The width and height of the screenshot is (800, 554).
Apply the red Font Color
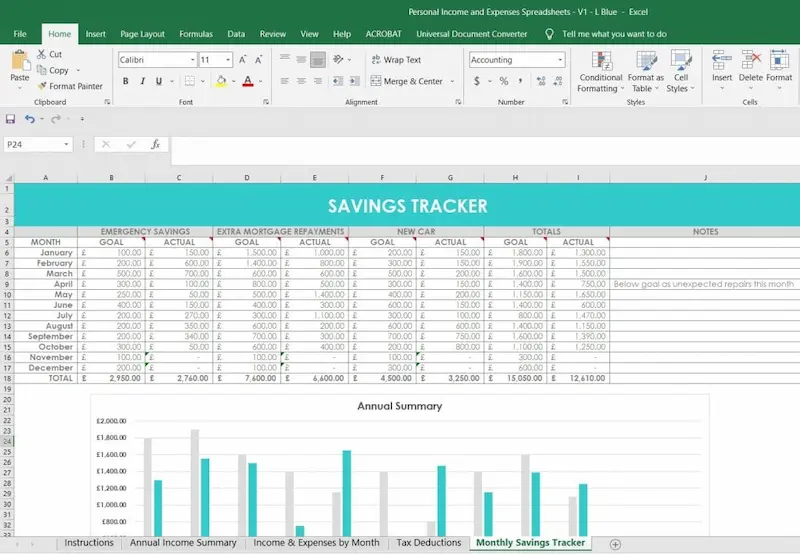(x=248, y=81)
